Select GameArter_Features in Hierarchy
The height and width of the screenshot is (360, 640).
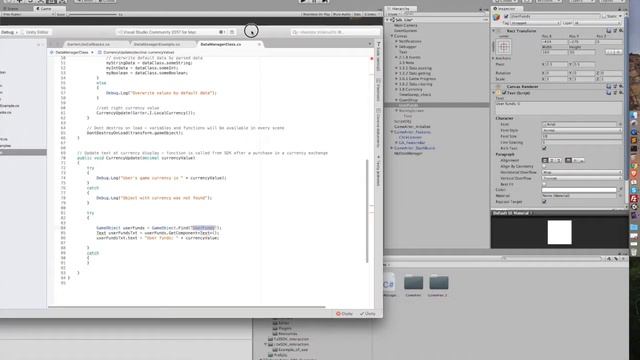[412, 132]
